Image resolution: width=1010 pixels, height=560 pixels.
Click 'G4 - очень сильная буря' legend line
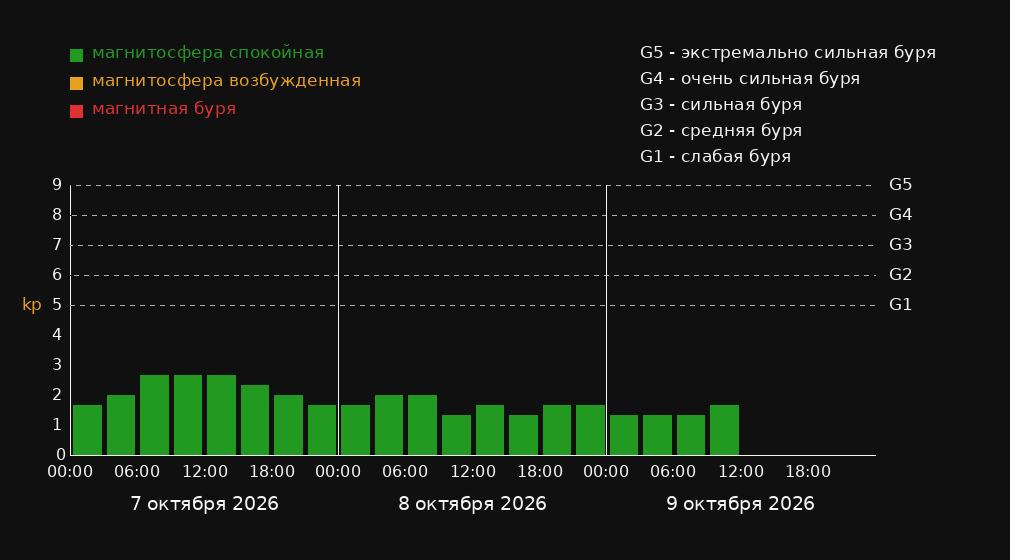(x=750, y=79)
